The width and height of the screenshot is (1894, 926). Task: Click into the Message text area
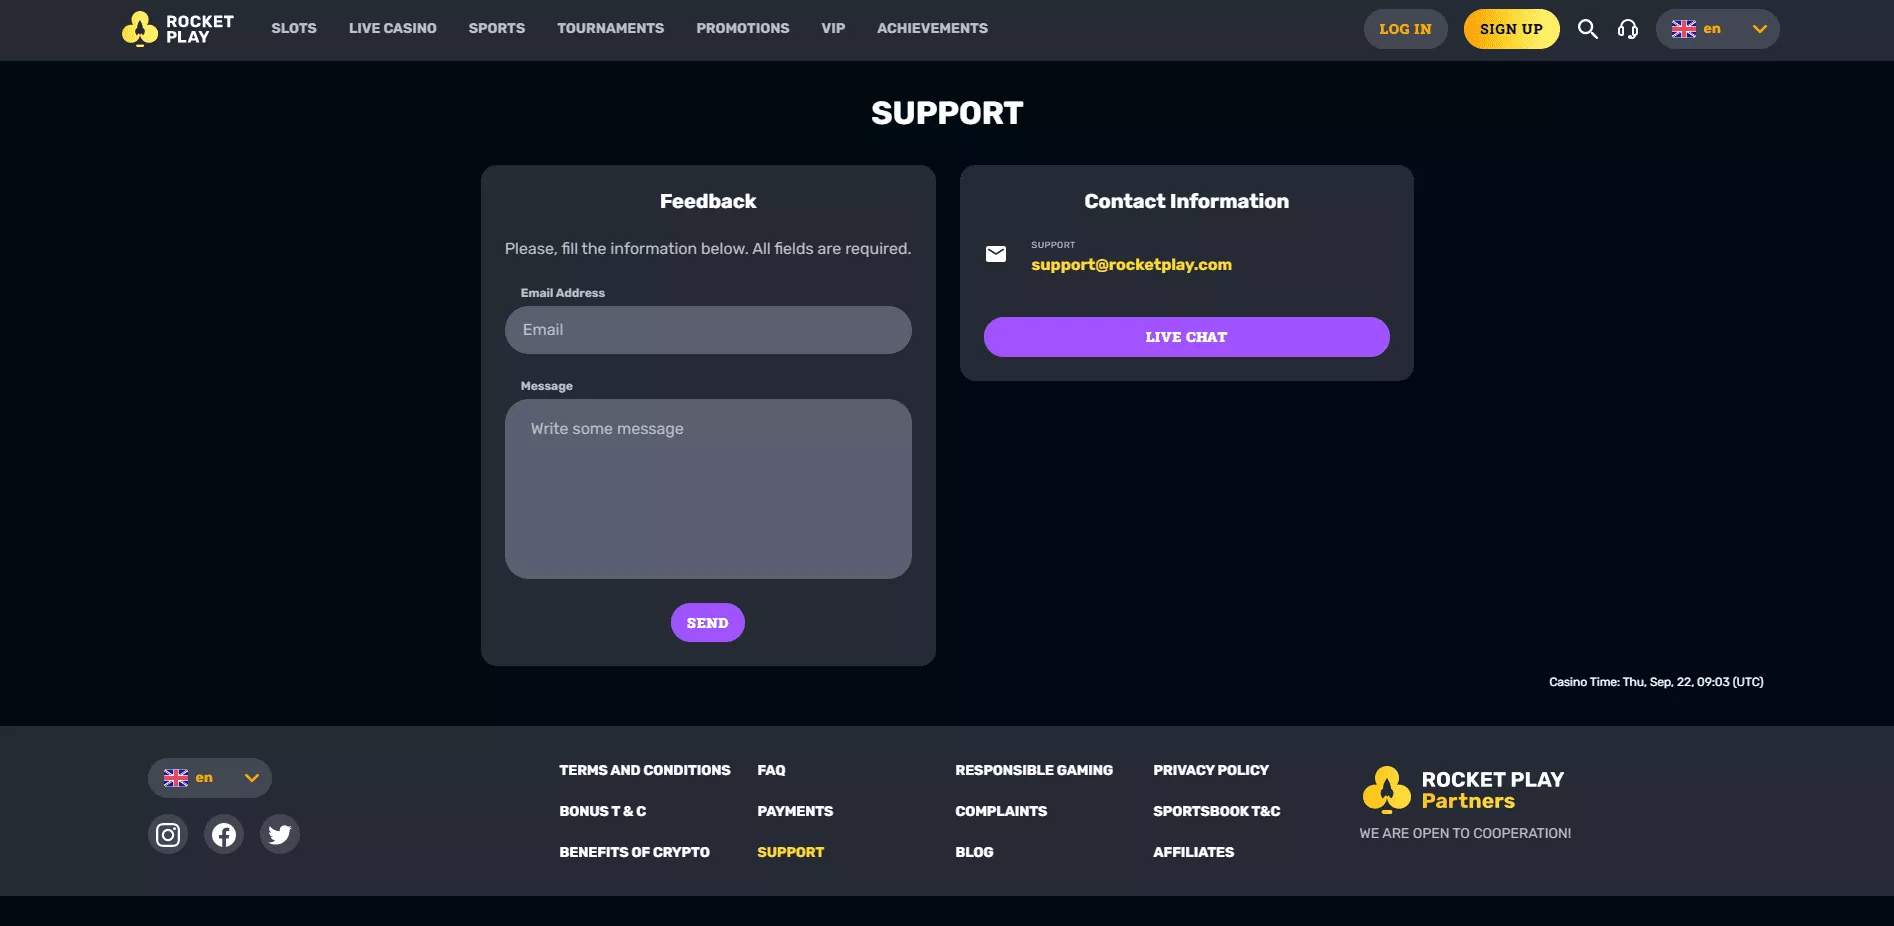[708, 489]
